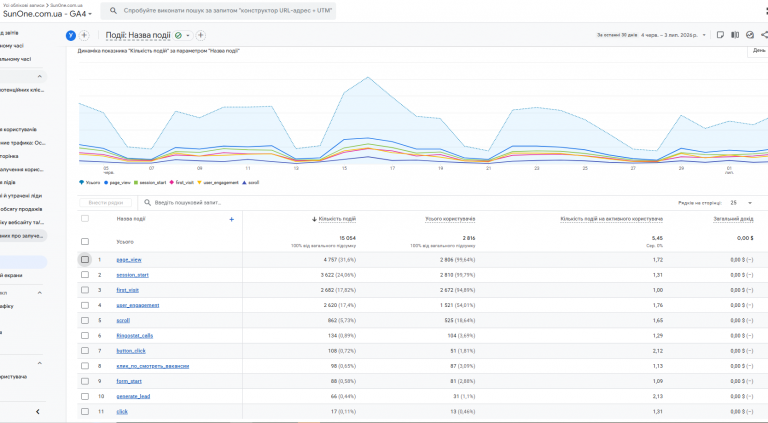Click the share report icon
The width and height of the screenshot is (768, 423).
click(x=764, y=35)
